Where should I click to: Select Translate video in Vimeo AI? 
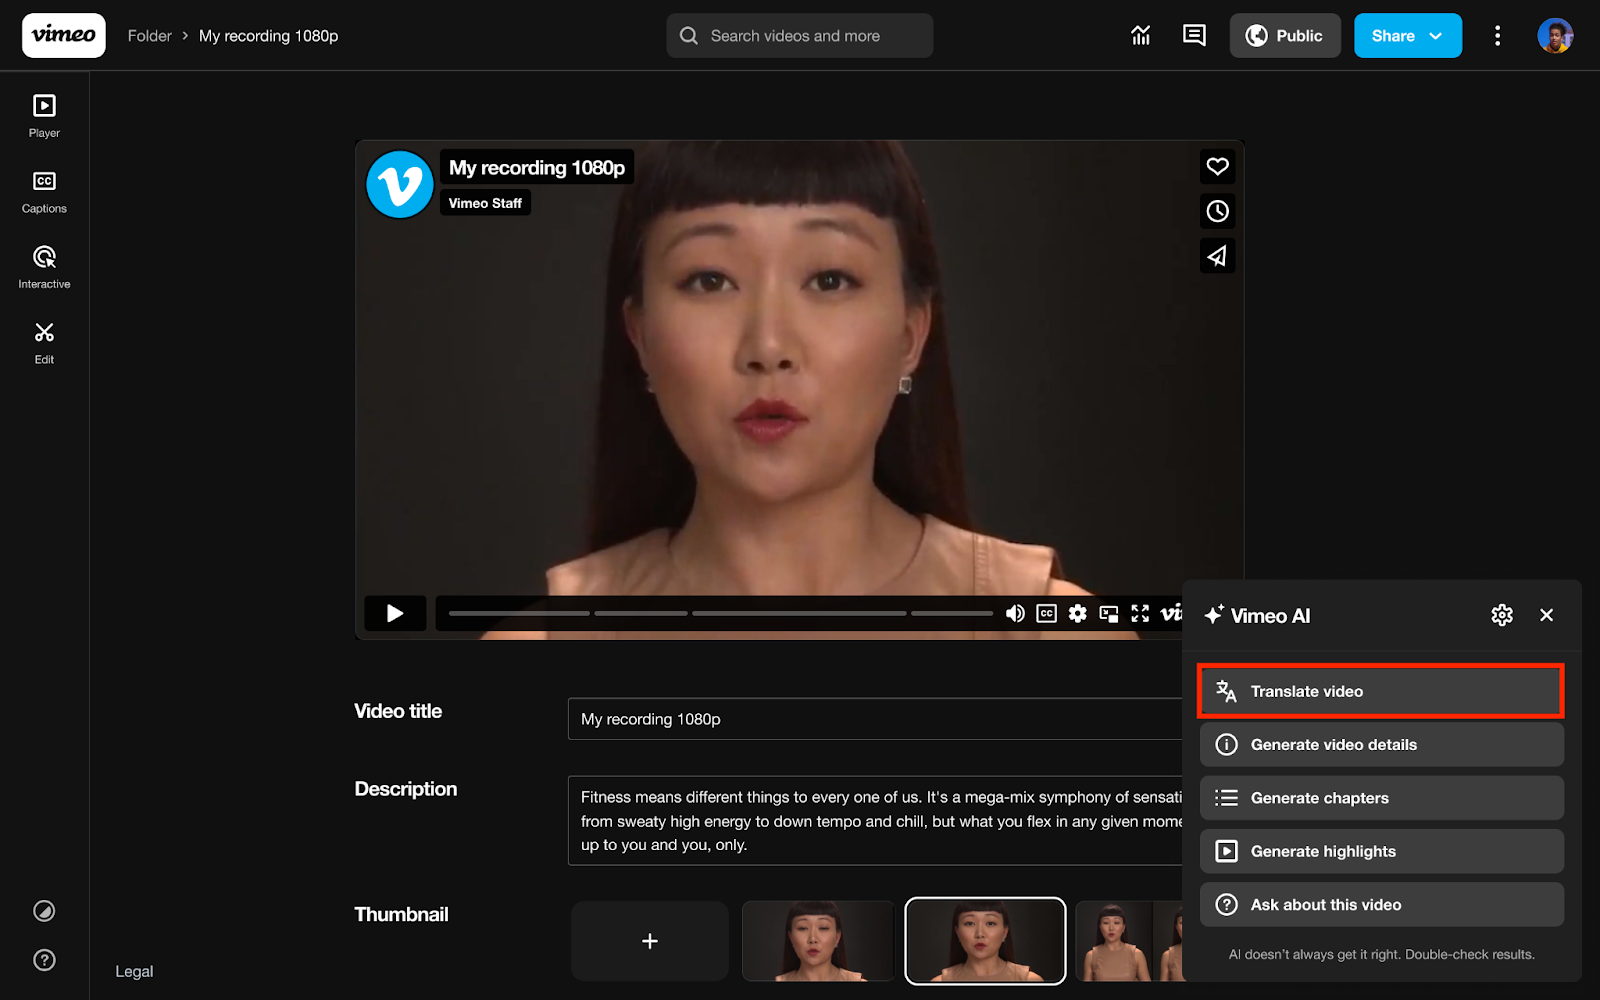tap(1380, 691)
